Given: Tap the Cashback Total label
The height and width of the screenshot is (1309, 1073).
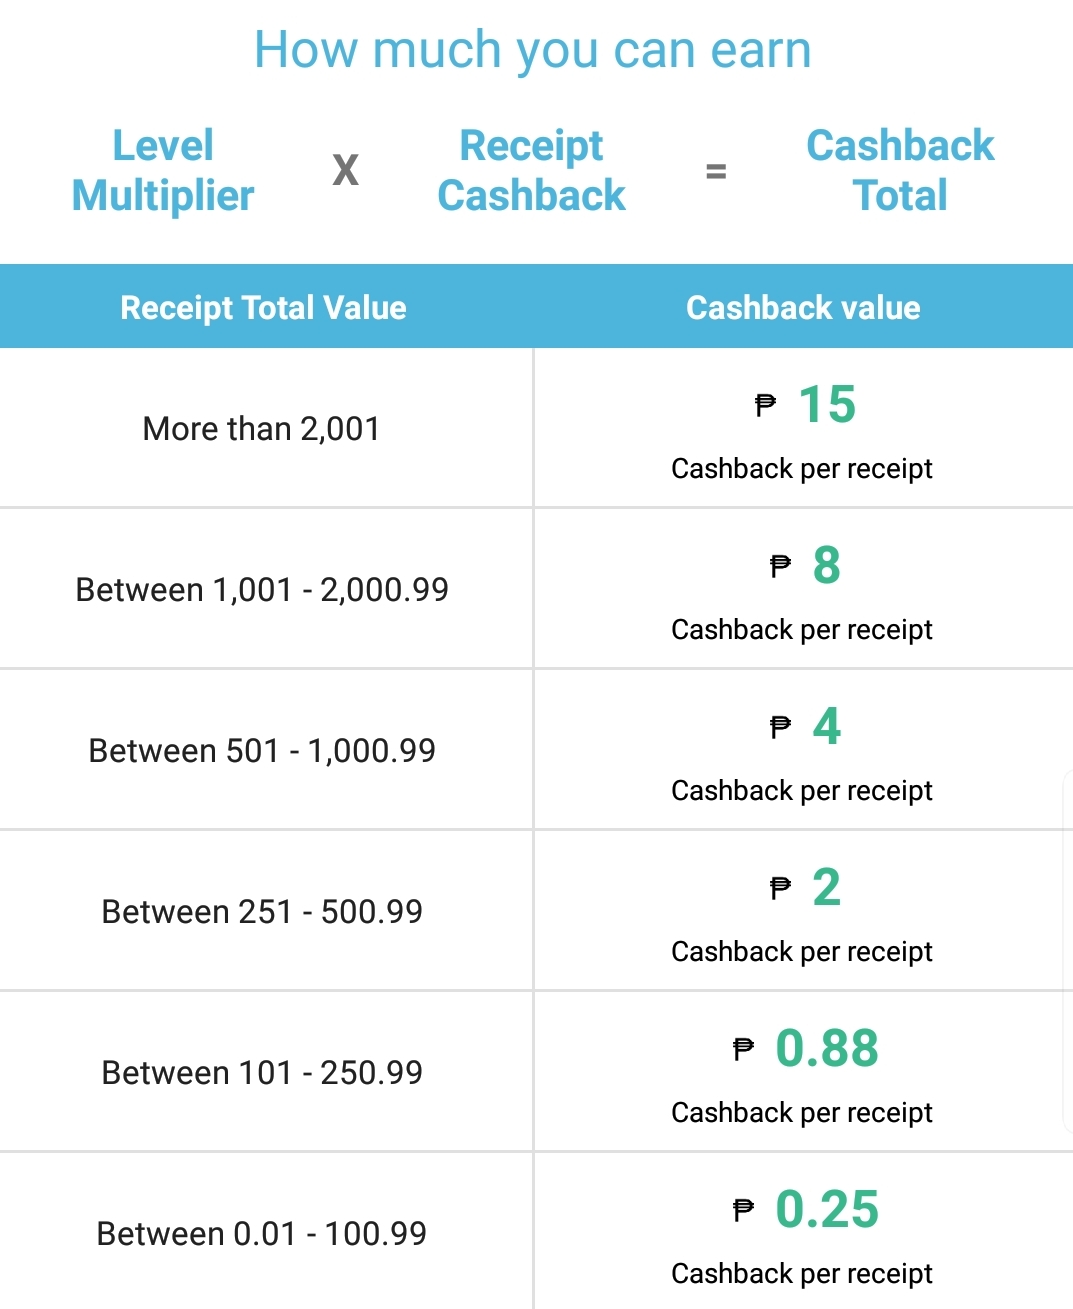Looking at the screenshot, I should pos(900,170).
